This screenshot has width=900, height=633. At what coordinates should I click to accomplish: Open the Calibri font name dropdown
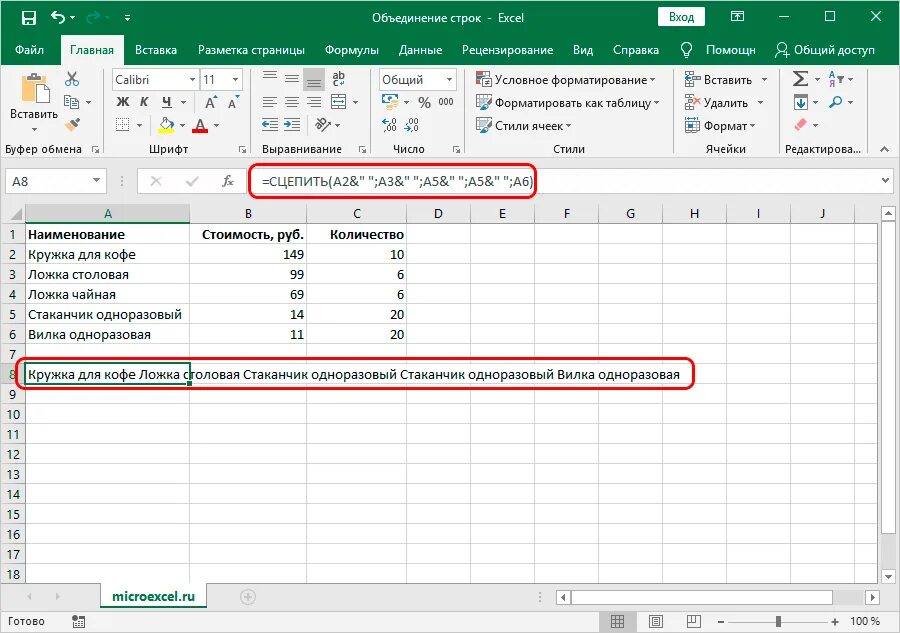pyautogui.click(x=192, y=79)
